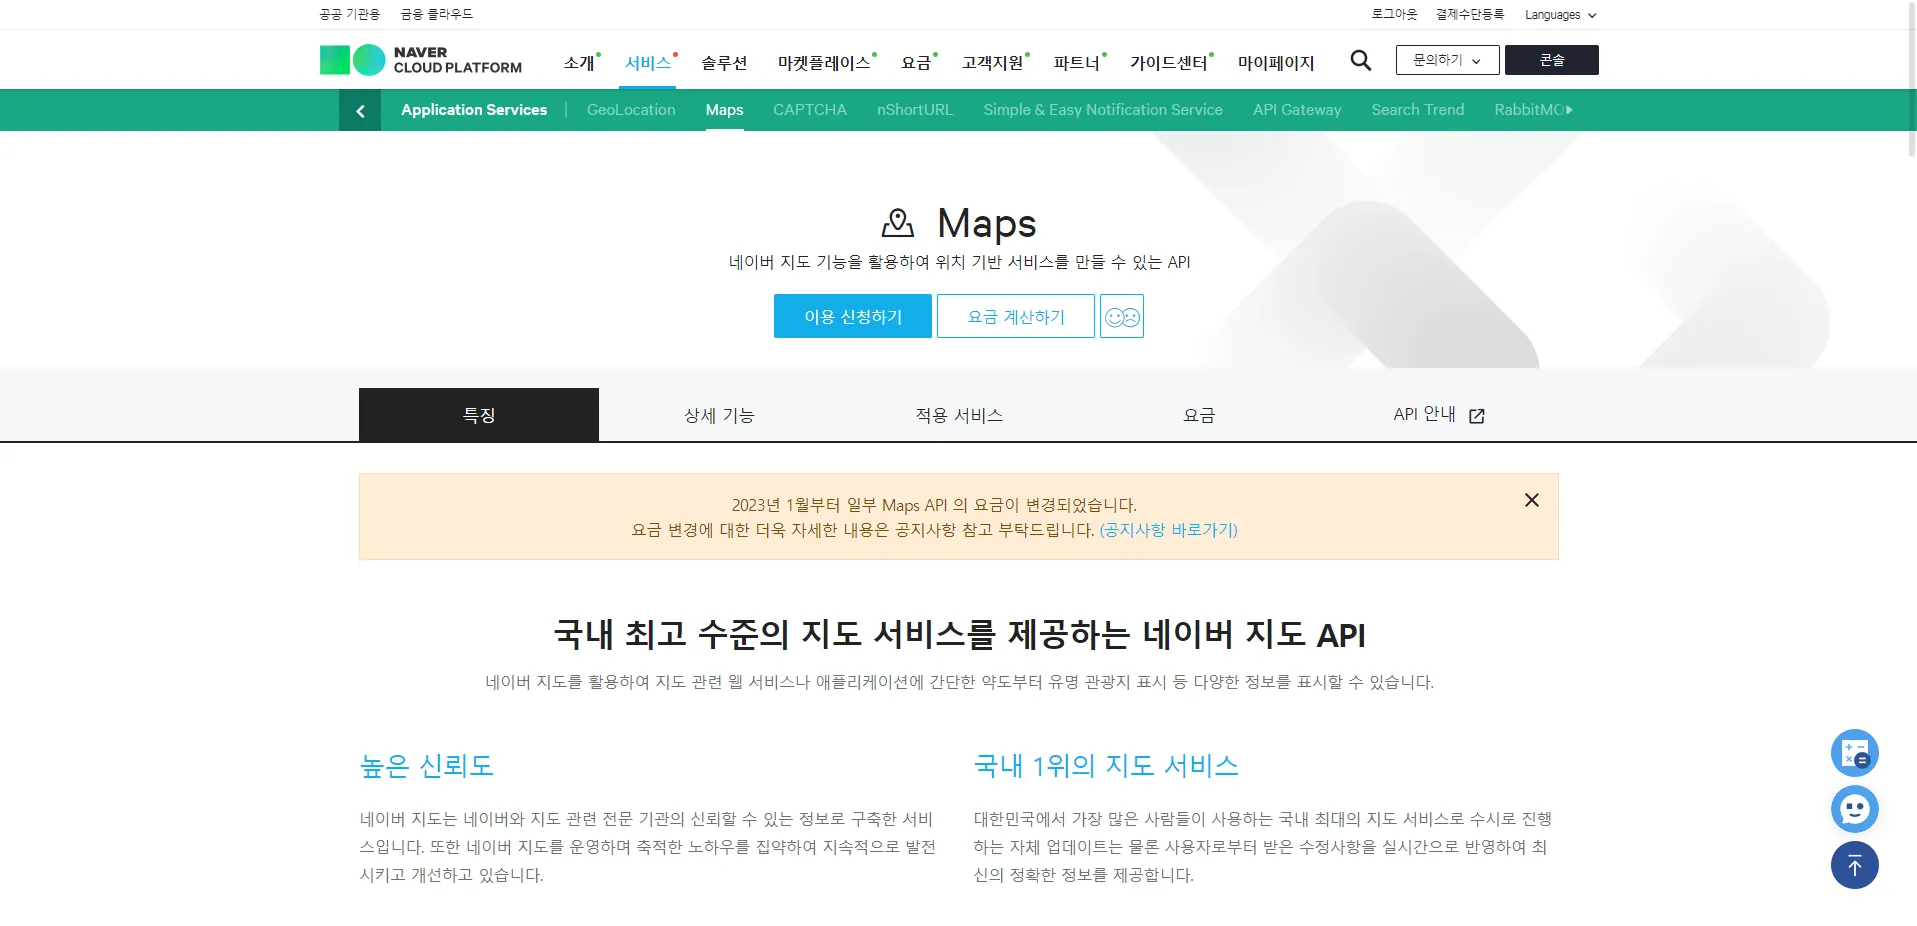Switch to the 적용 서비스 tab
The height and width of the screenshot is (926, 1917).
pos(959,415)
